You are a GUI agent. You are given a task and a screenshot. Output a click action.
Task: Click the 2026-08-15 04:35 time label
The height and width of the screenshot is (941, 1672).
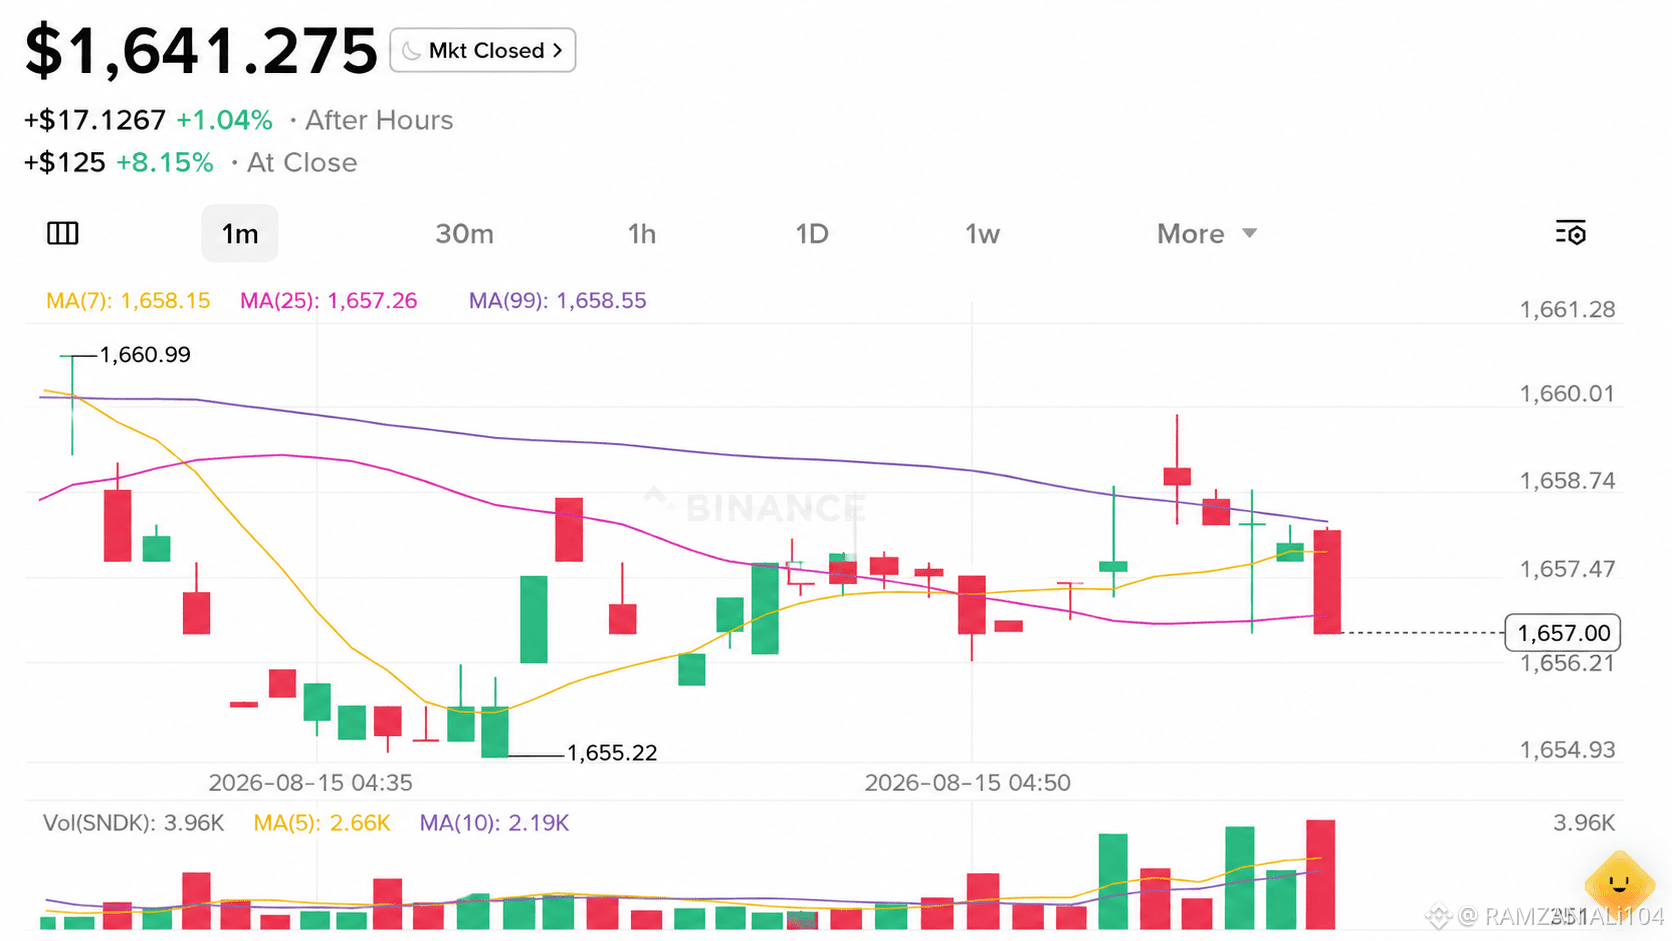coord(310,783)
